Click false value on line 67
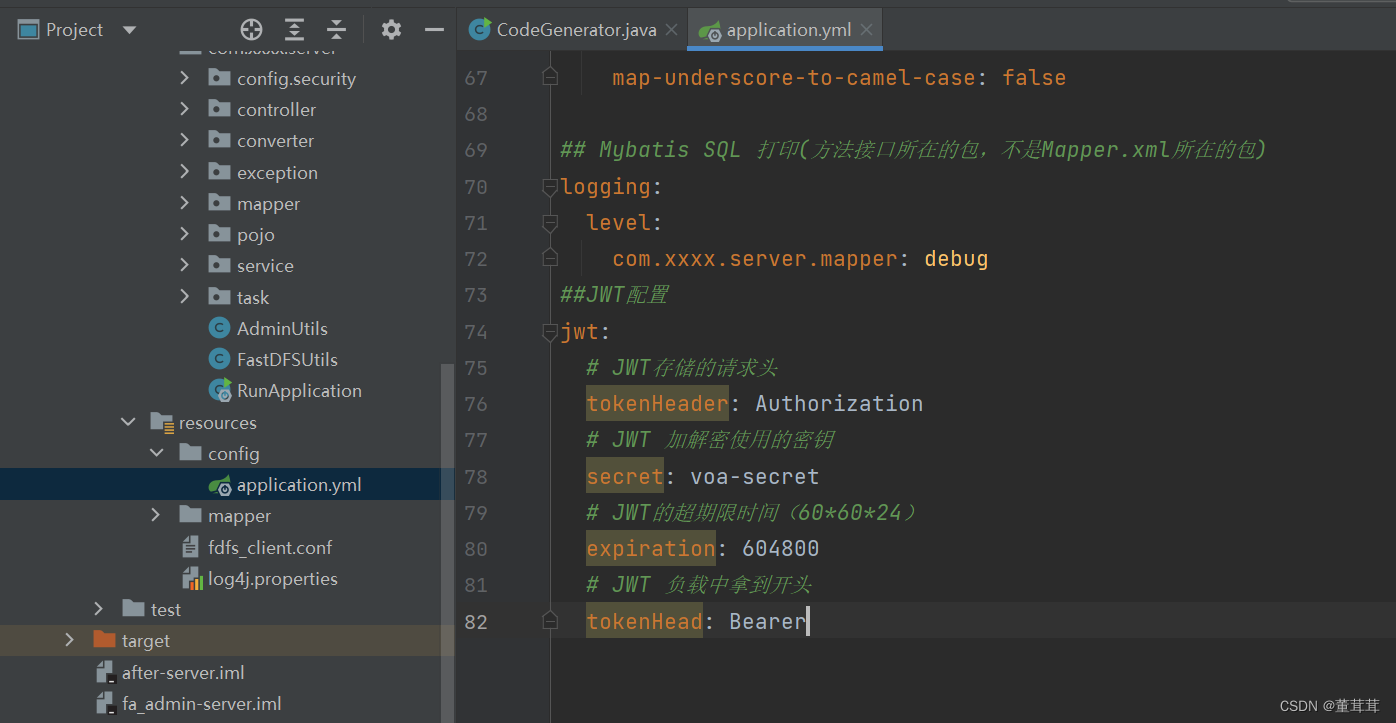The image size is (1396, 723). pos(1034,78)
